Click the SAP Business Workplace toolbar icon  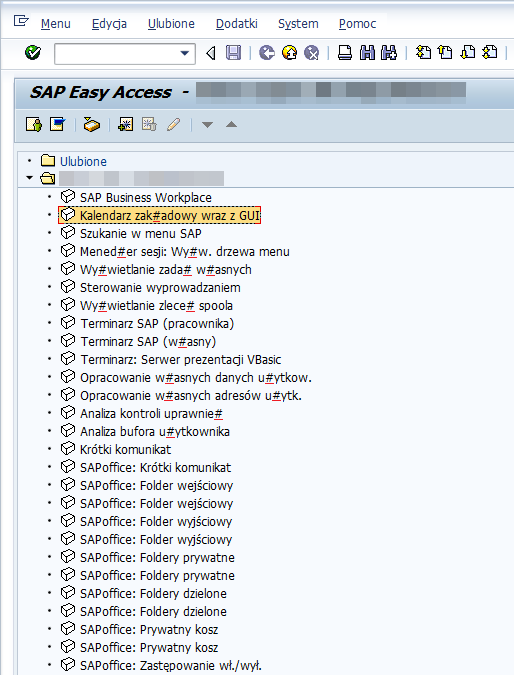91,125
